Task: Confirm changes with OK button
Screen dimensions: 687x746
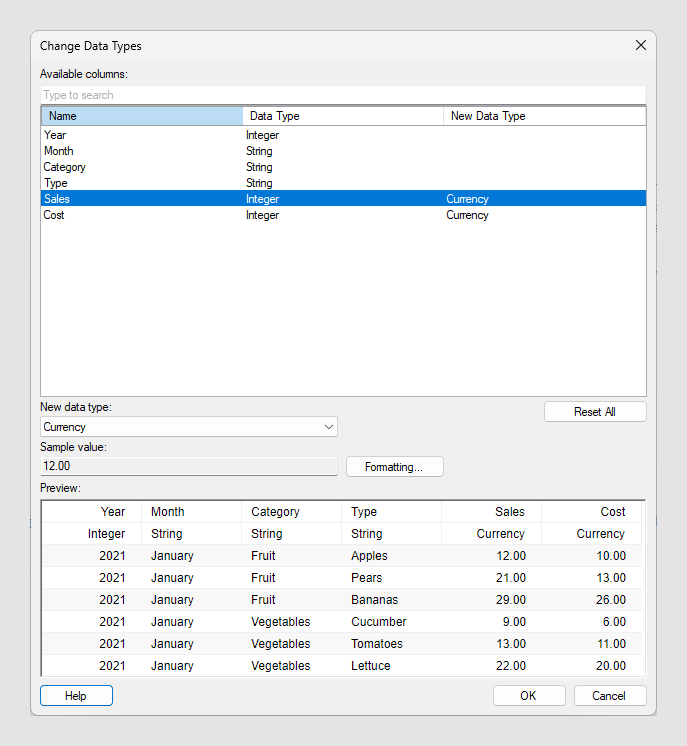Action: [529, 696]
